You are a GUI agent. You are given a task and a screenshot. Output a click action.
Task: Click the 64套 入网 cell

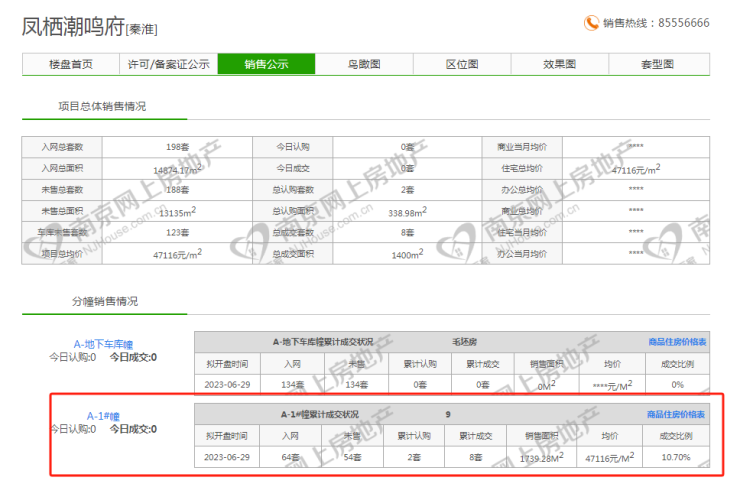[290, 457]
